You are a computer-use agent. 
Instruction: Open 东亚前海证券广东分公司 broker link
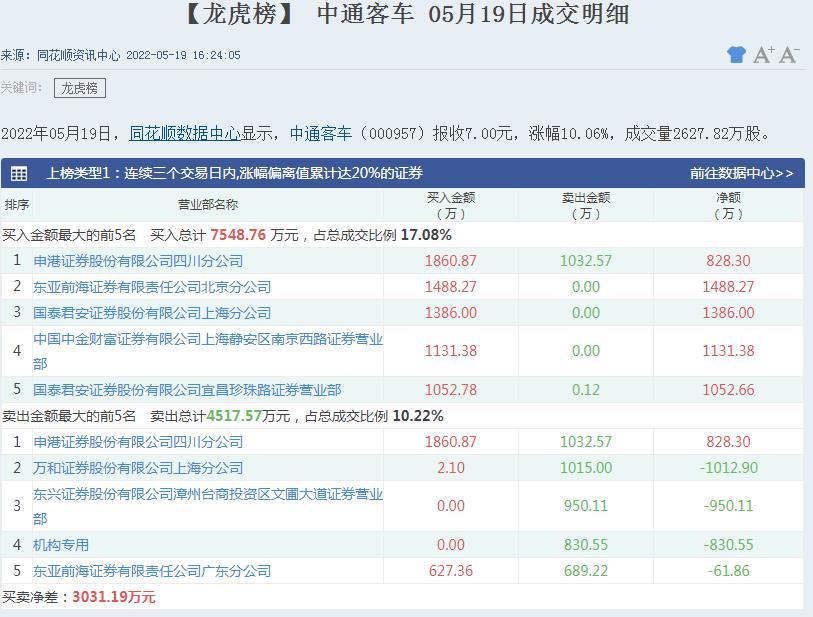pyautogui.click(x=152, y=571)
